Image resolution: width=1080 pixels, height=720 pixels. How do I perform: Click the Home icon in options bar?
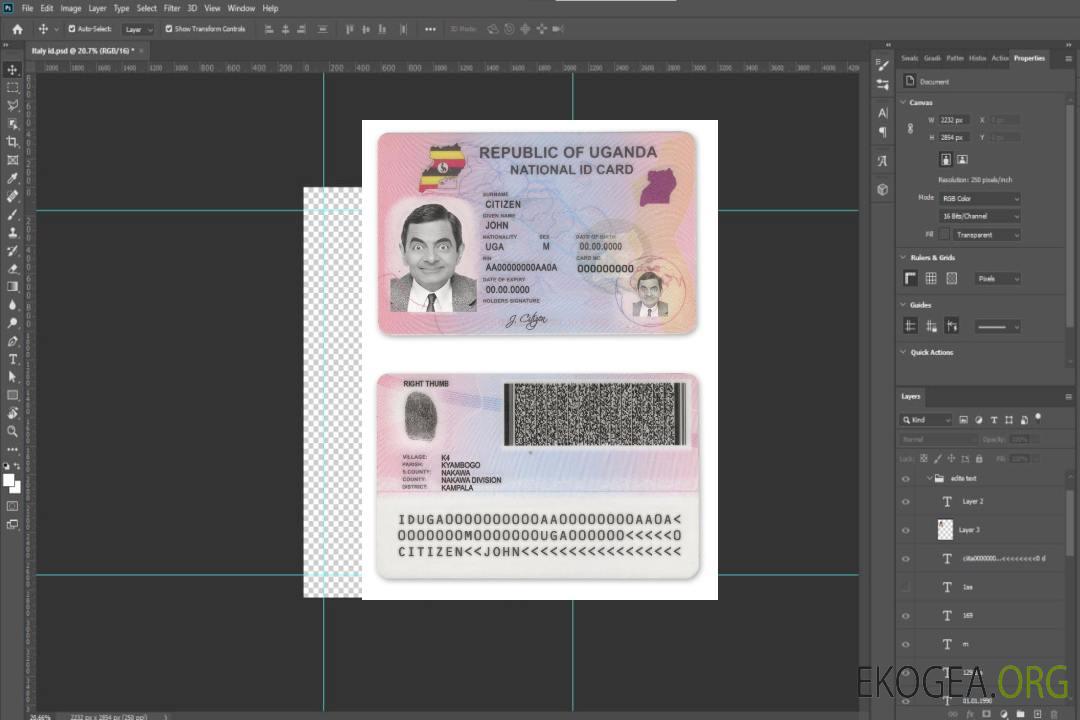17,29
